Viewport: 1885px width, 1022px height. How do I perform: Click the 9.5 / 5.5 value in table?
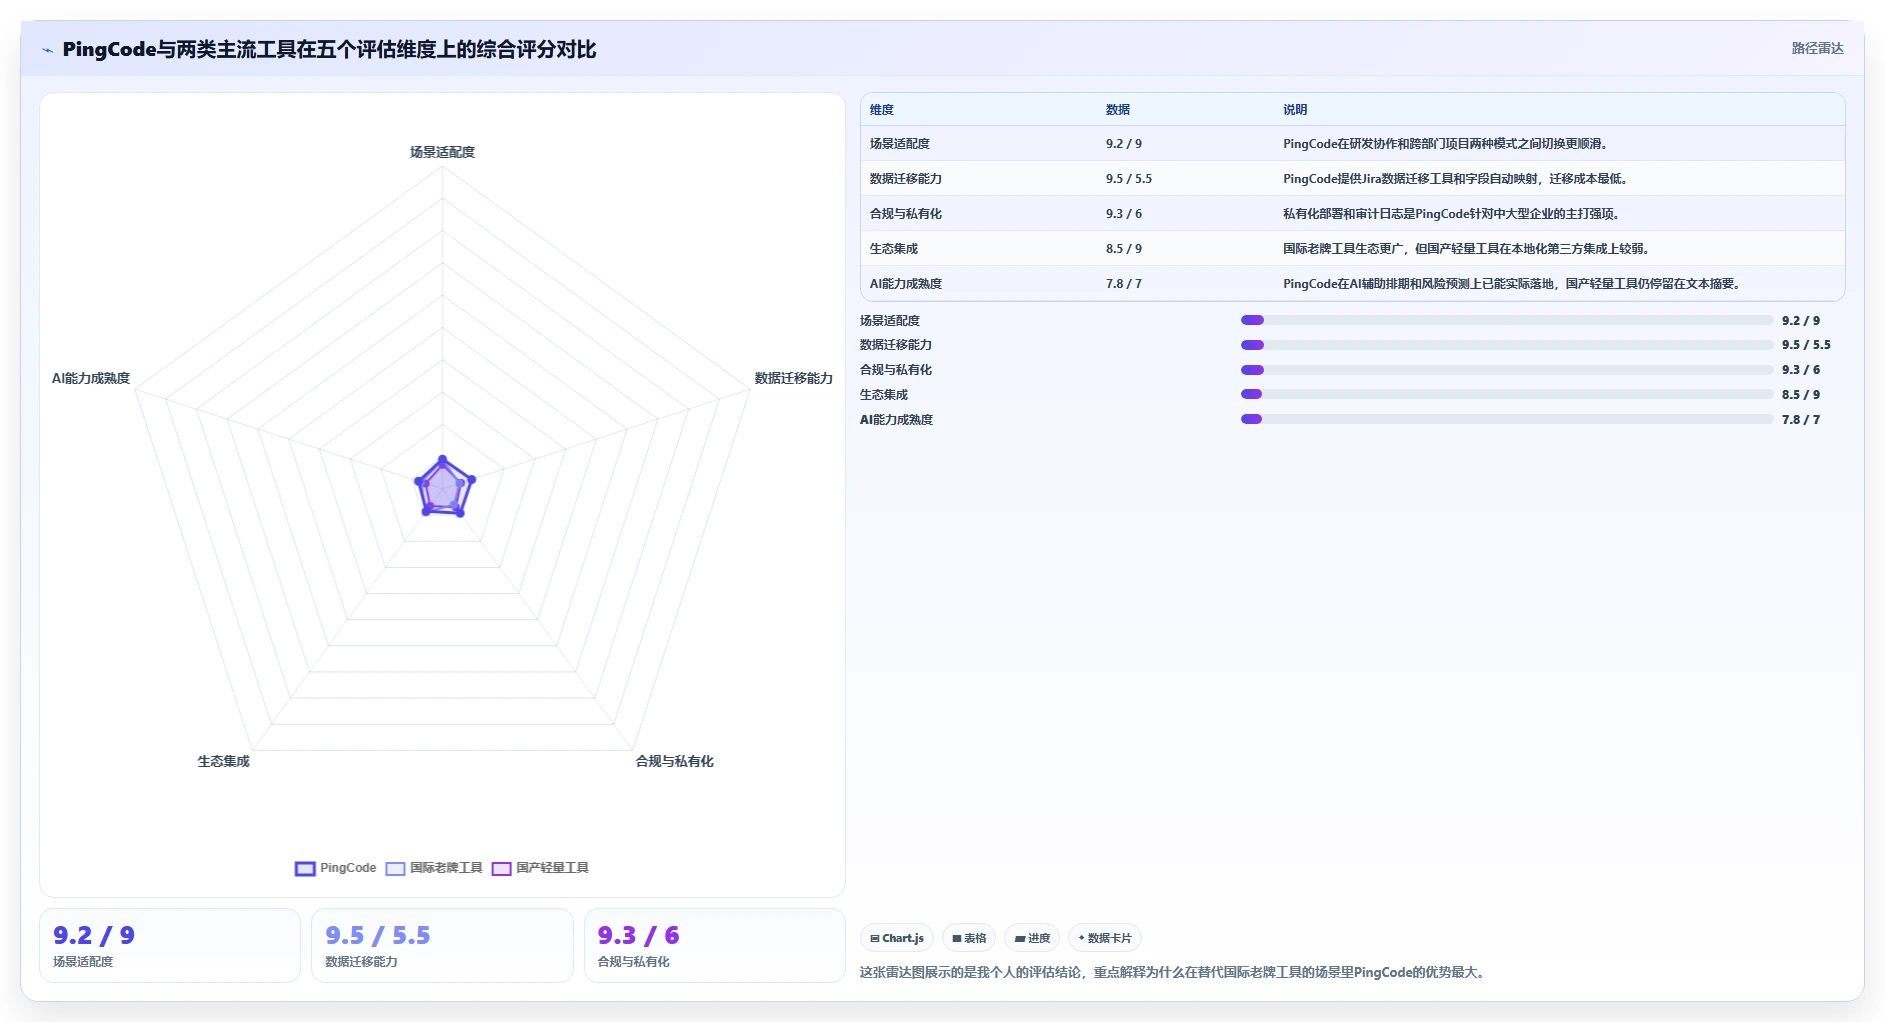(1129, 179)
